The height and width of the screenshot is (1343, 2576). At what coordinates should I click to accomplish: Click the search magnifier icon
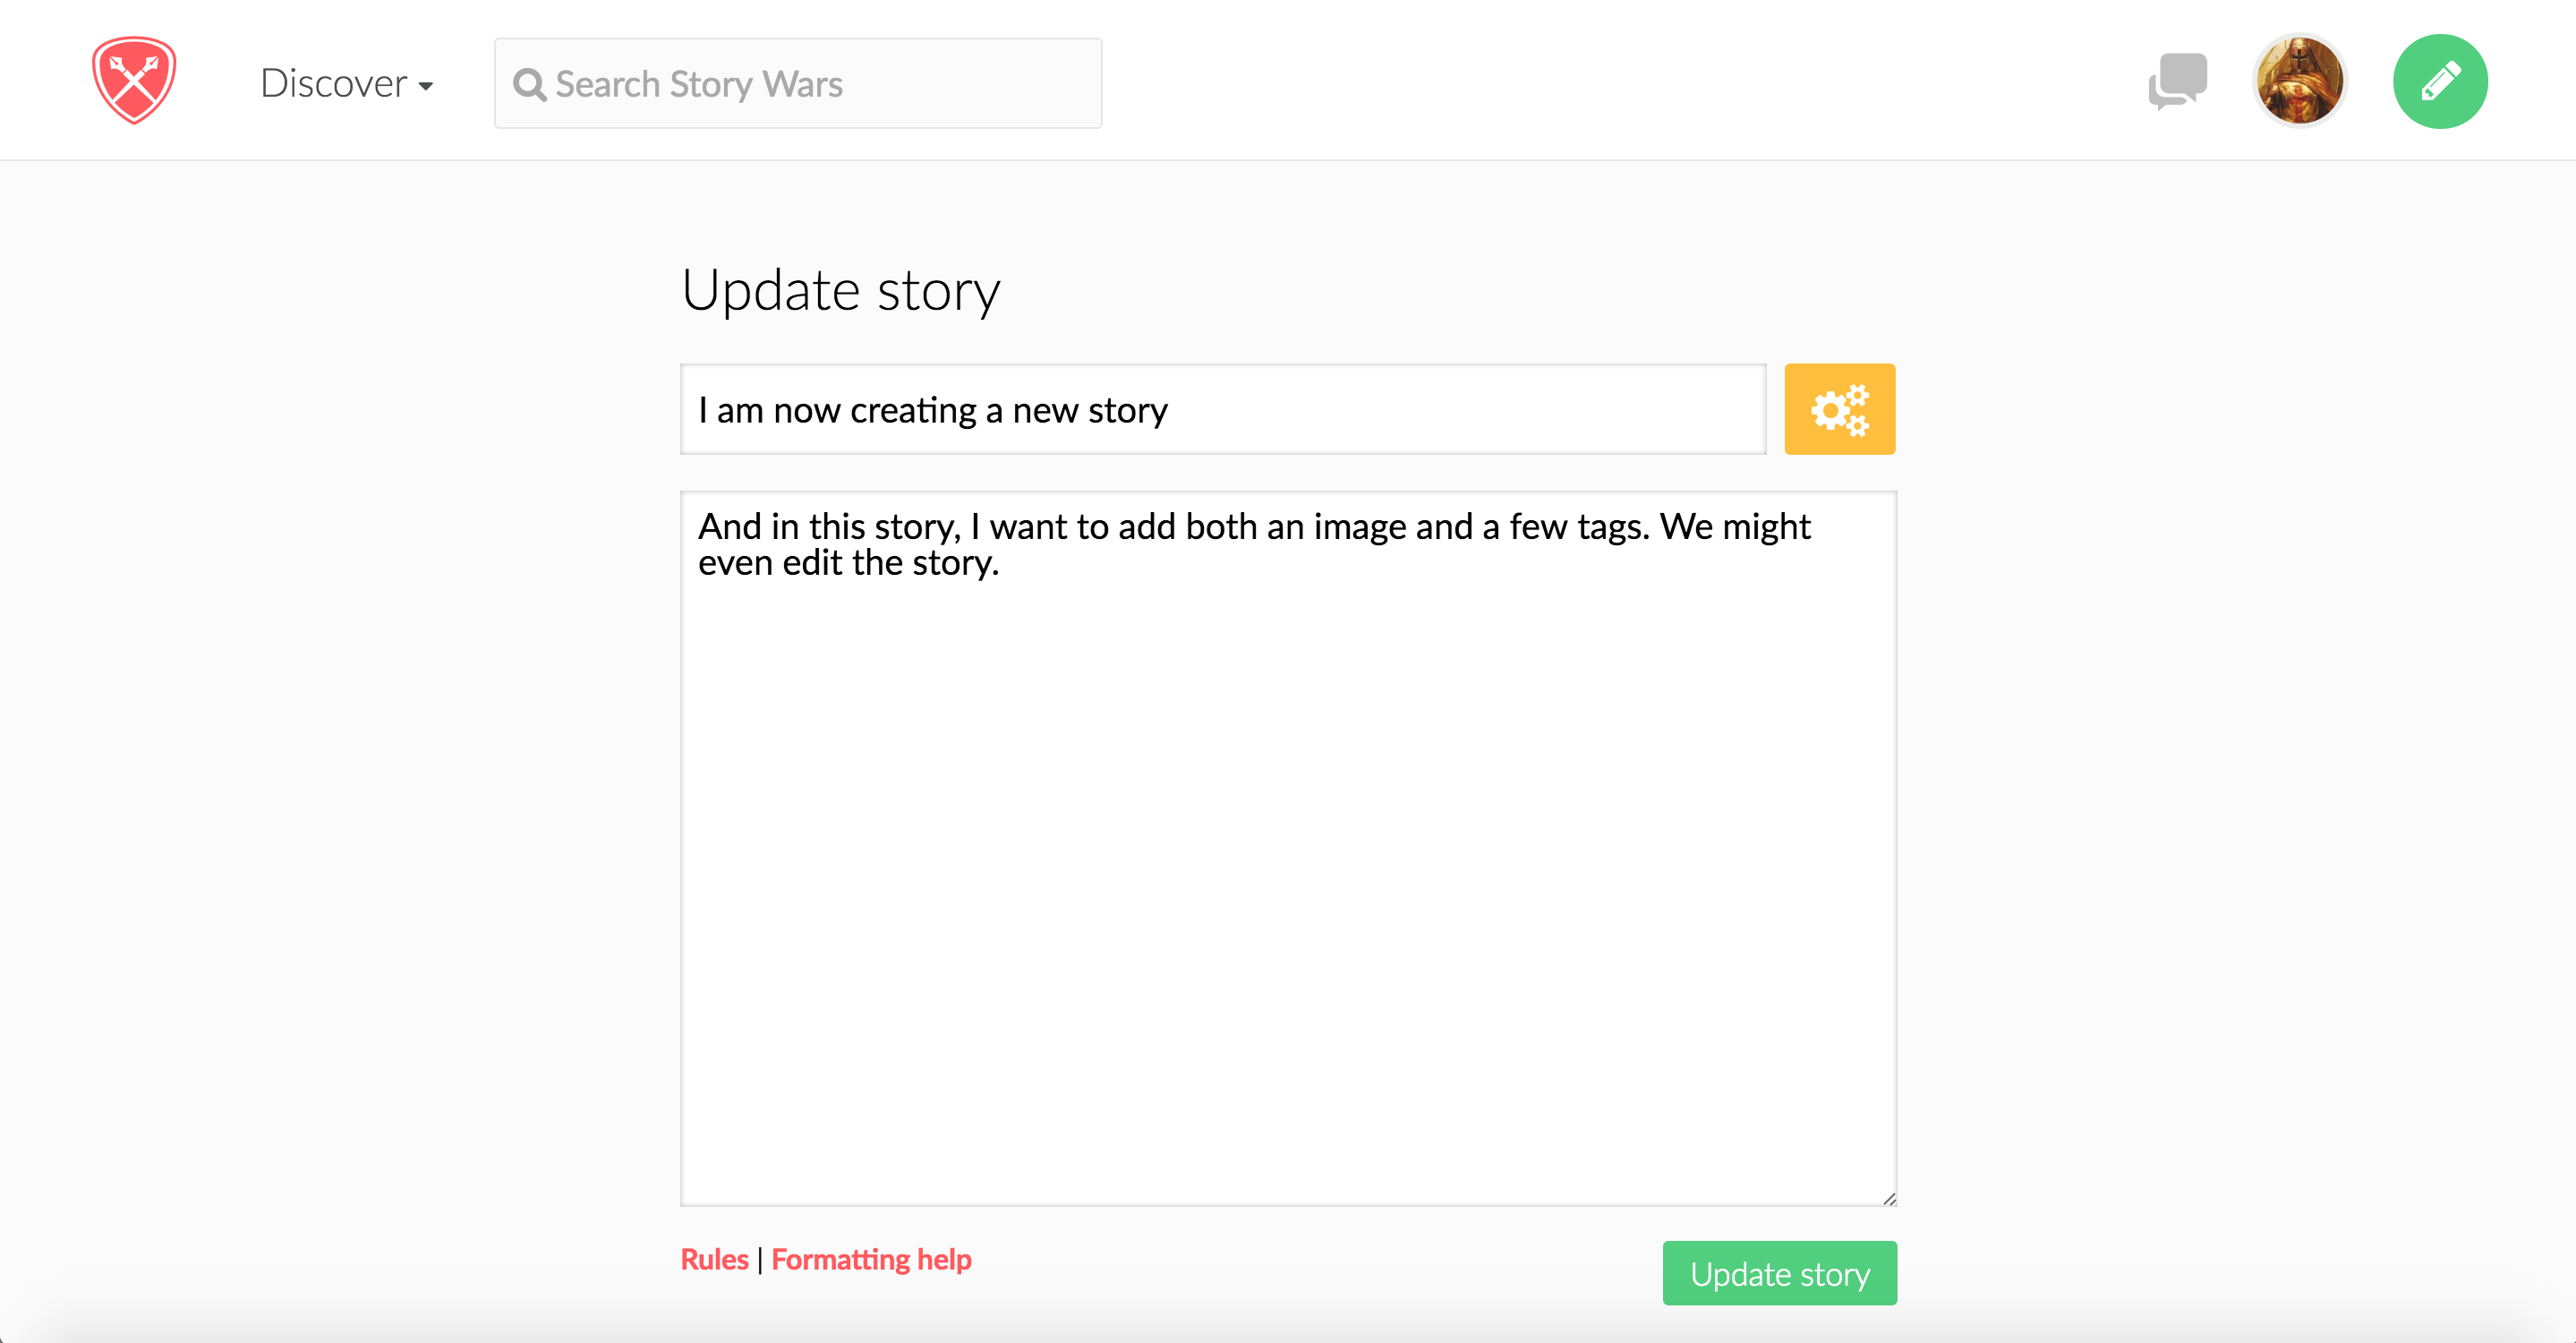pos(529,85)
